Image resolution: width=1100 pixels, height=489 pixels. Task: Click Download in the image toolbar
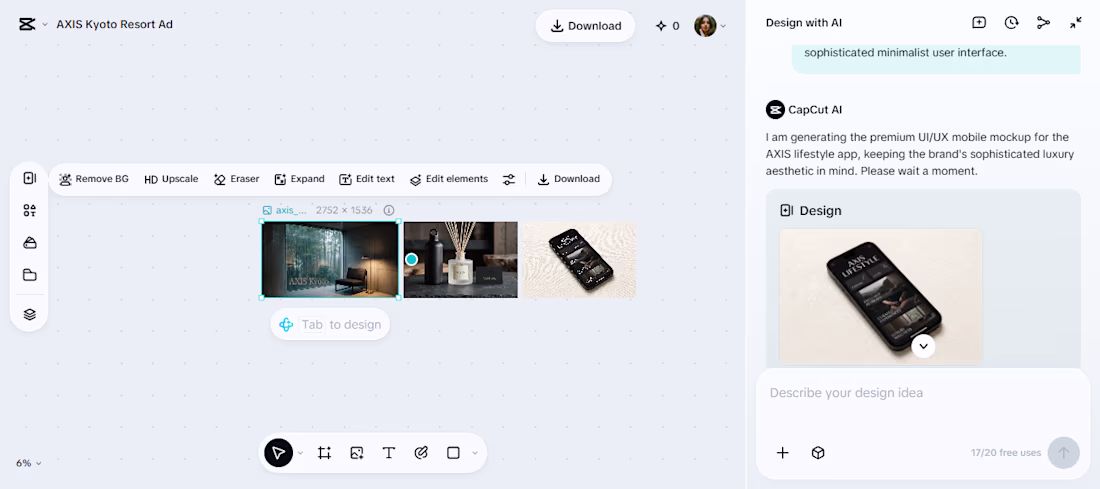coord(569,179)
